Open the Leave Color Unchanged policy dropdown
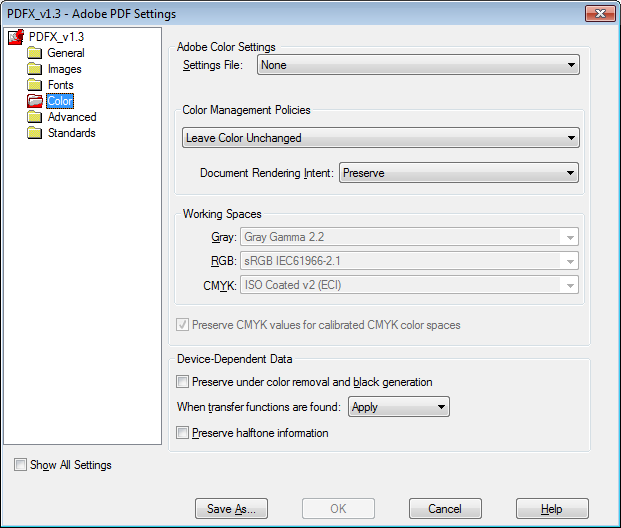The width and height of the screenshot is (621, 528). point(381,138)
